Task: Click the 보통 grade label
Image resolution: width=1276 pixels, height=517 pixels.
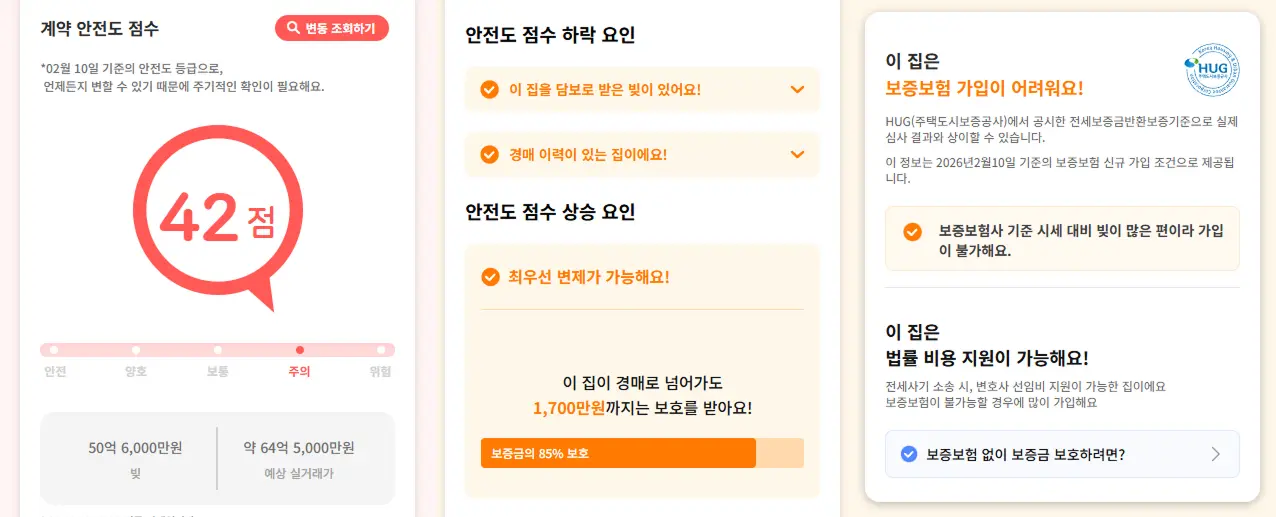Action: [x=217, y=372]
